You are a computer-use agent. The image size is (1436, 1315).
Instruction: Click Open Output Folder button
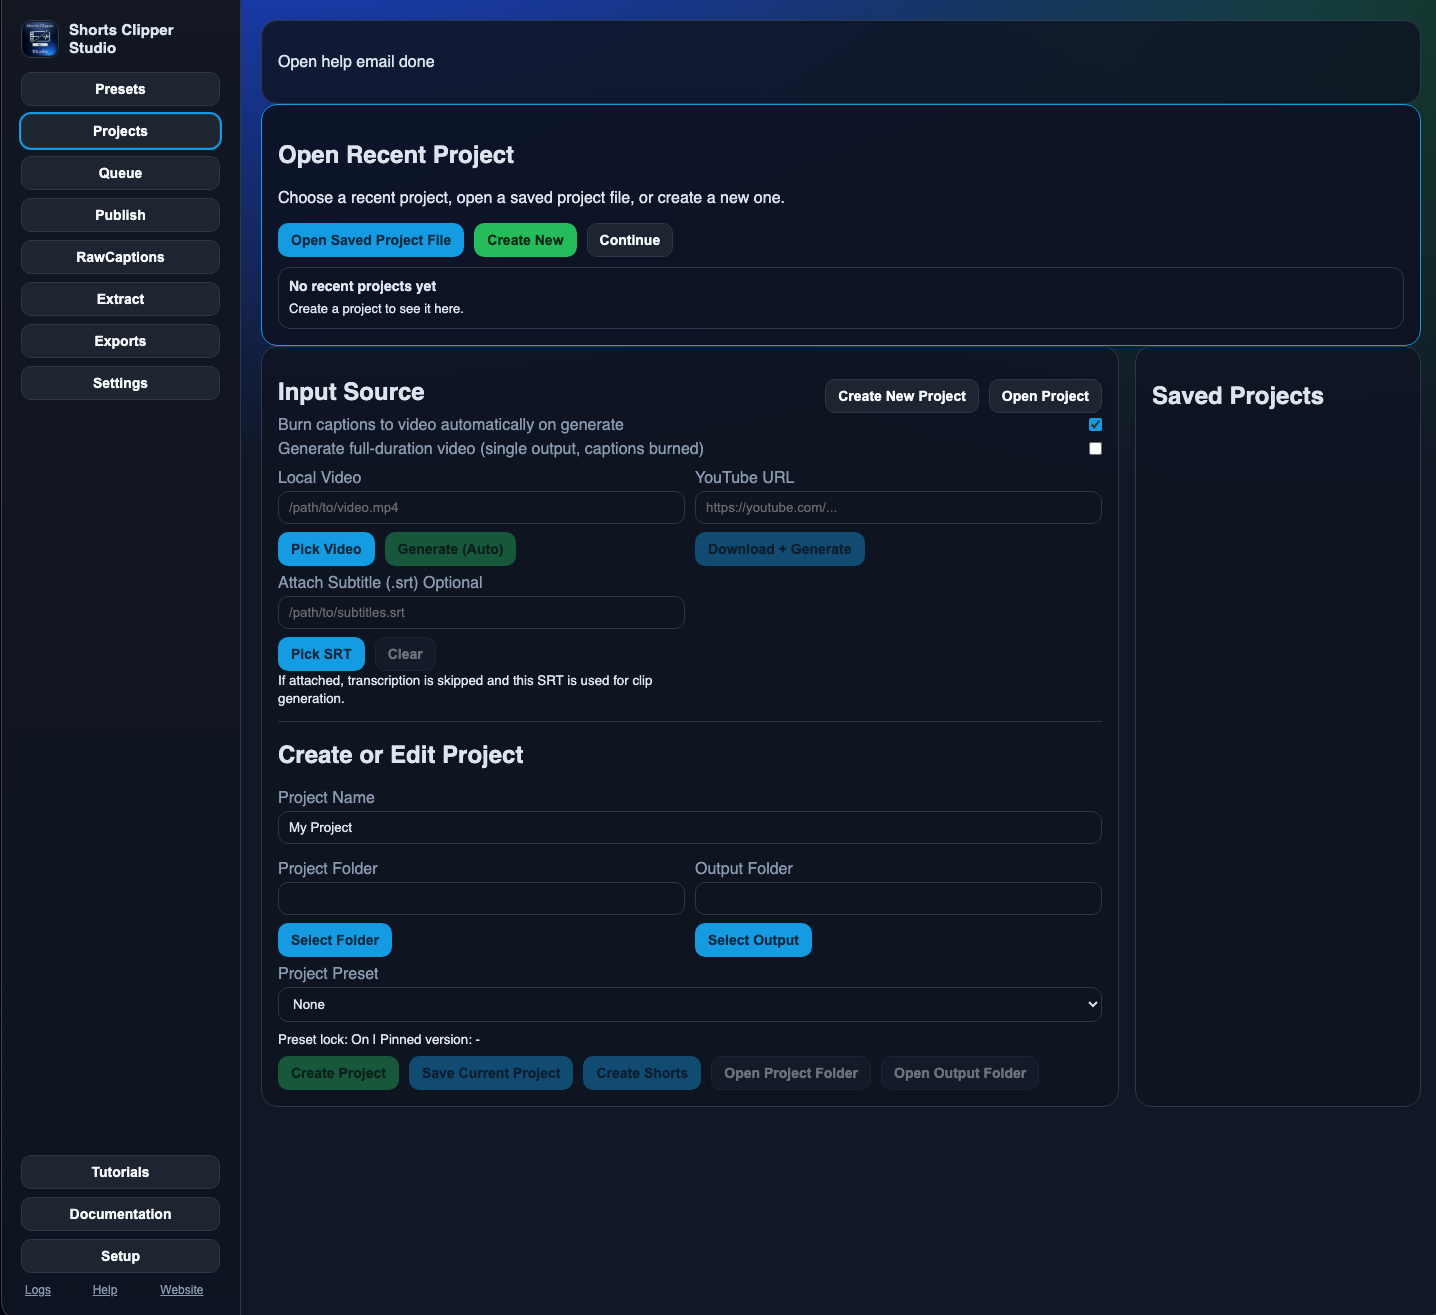tap(960, 1073)
